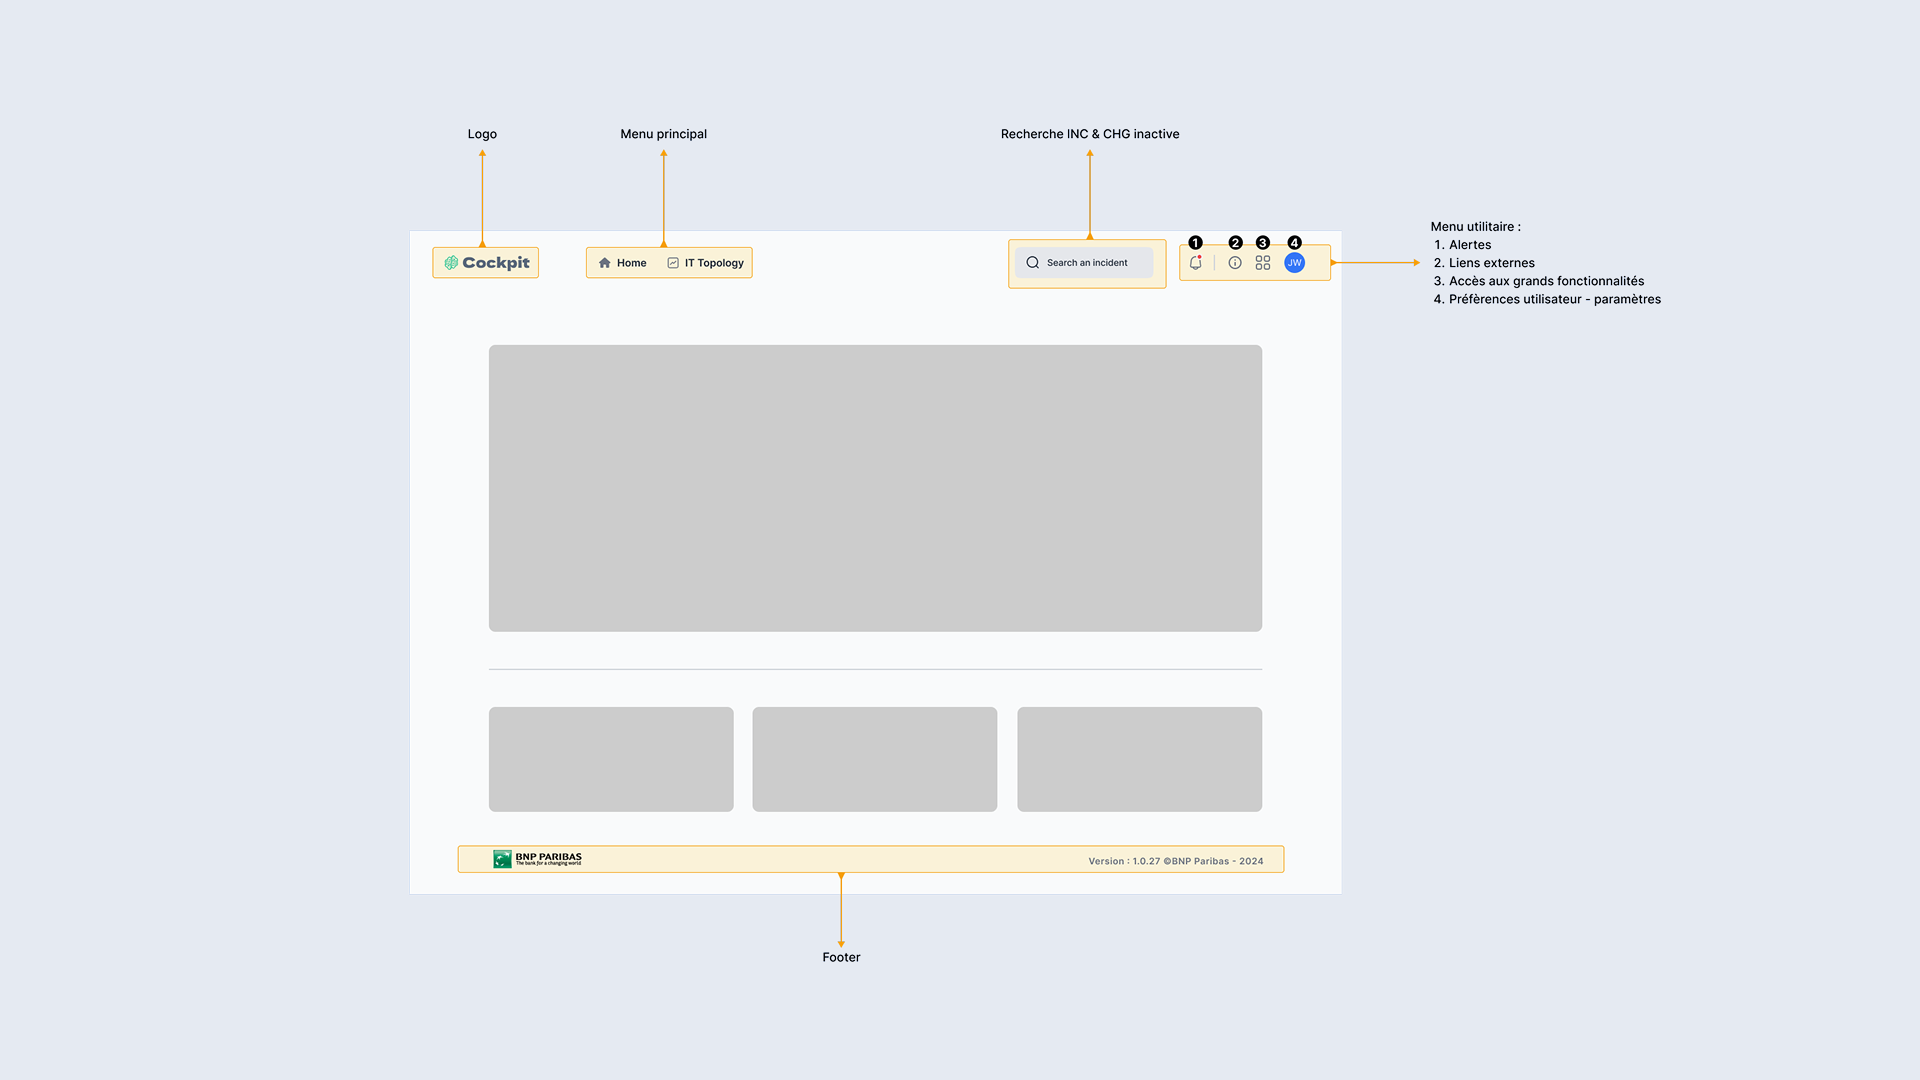Viewport: 1920px width, 1080px height.
Task: Click the number 4 annotation badge
Action: click(1294, 243)
